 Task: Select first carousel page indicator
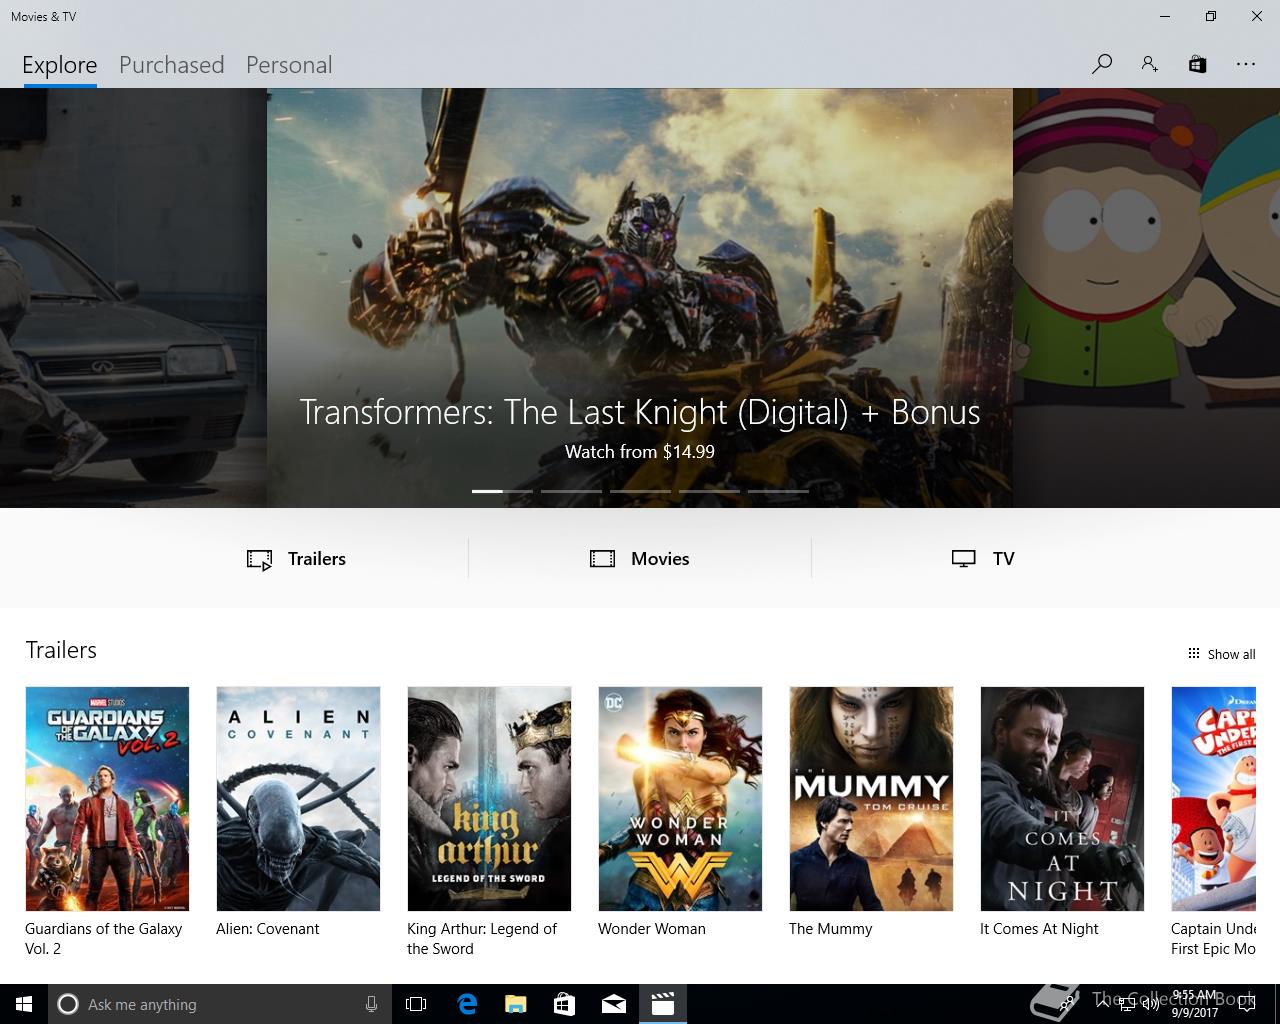(x=502, y=491)
